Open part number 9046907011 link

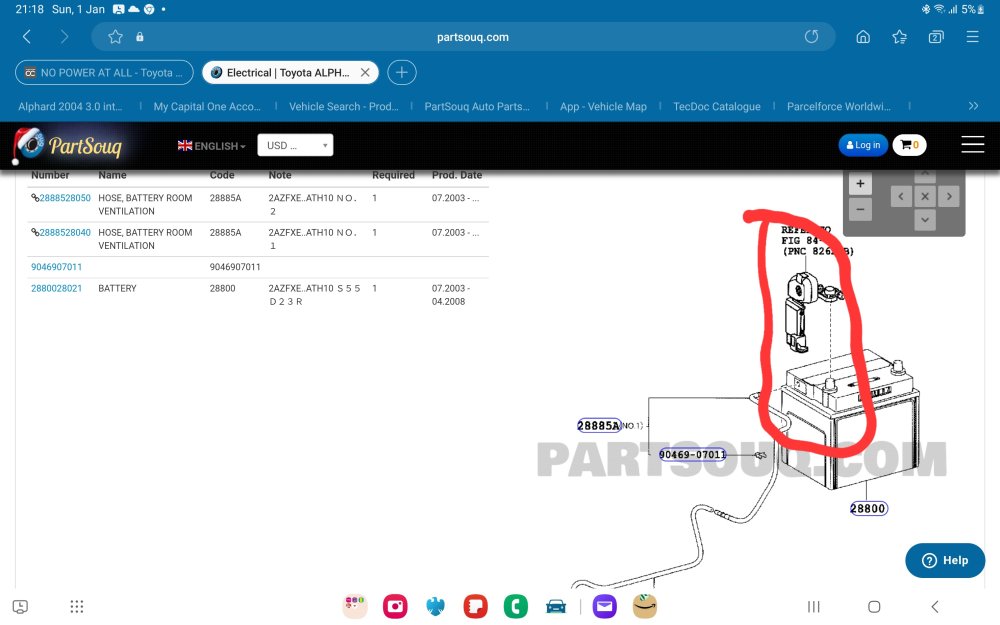pyautogui.click(x=56, y=267)
